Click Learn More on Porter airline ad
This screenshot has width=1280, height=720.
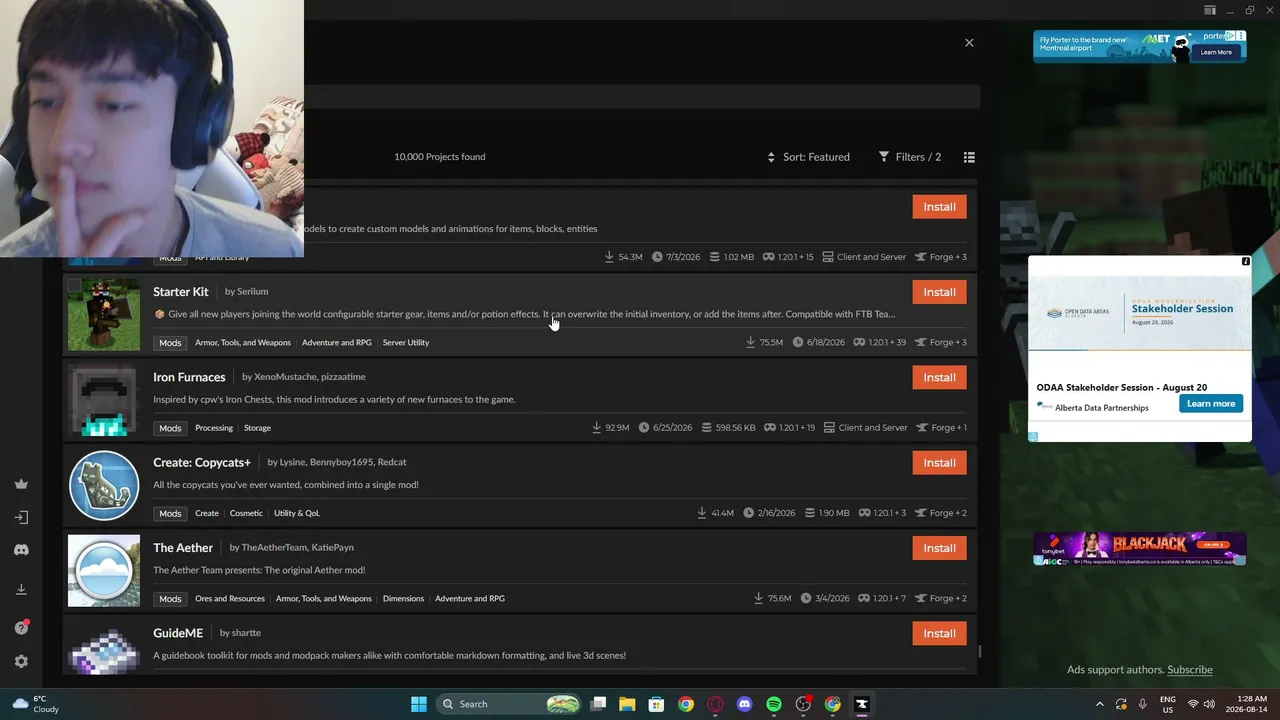[x=1216, y=52]
